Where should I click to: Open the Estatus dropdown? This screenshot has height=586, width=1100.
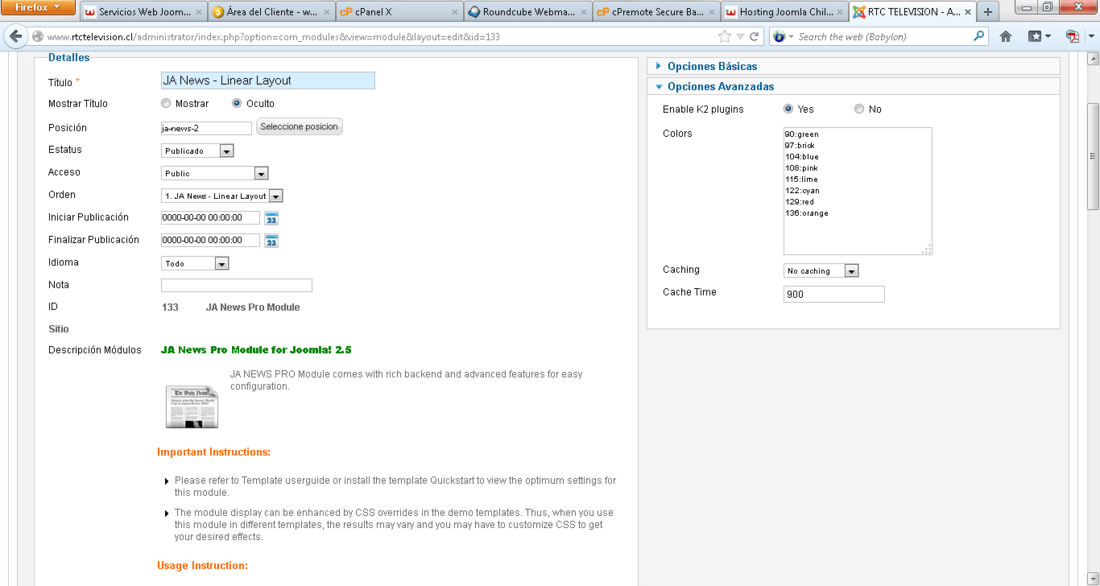[x=197, y=151]
